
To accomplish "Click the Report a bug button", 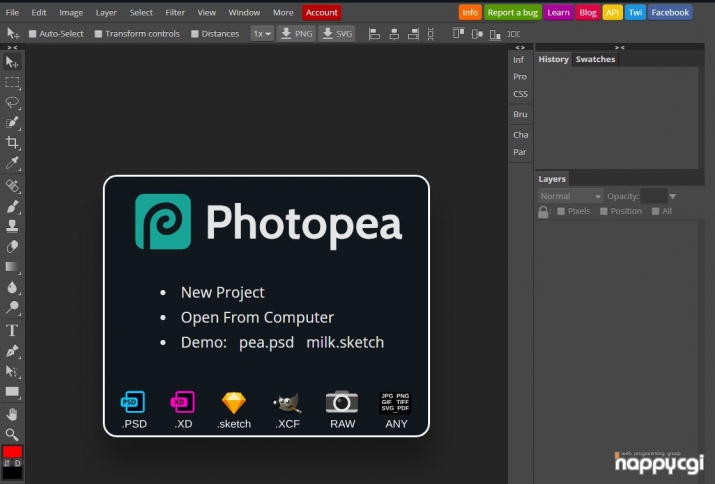I will tap(513, 13).
